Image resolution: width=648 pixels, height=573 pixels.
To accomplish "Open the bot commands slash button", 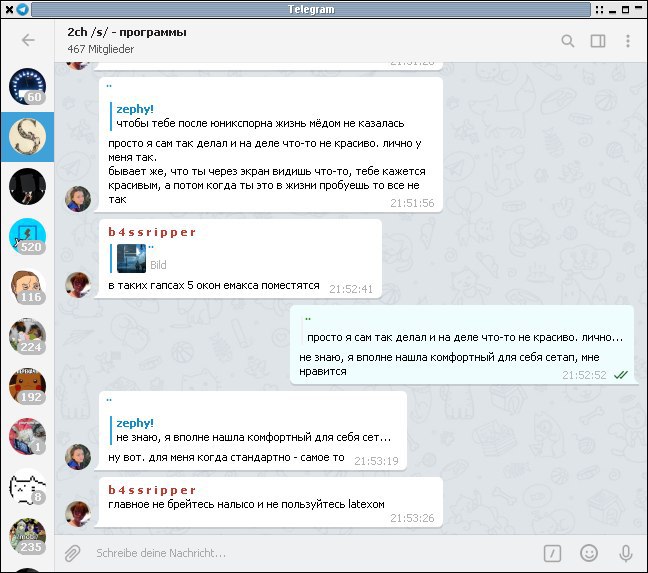I will tap(552, 553).
